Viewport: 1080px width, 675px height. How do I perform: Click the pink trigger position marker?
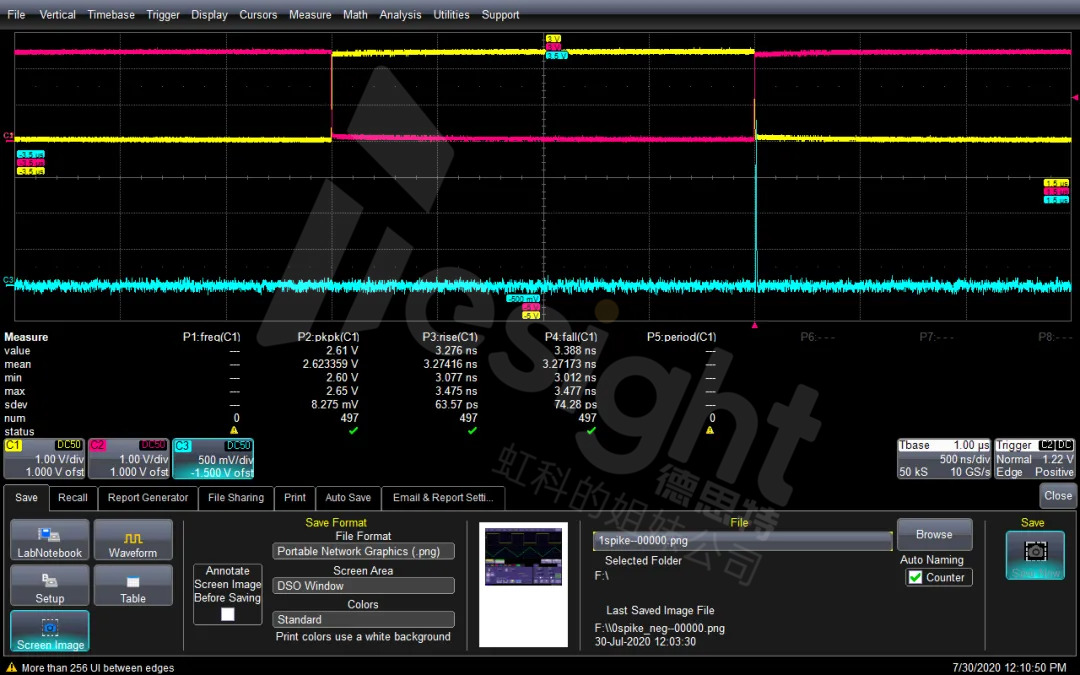pos(754,325)
